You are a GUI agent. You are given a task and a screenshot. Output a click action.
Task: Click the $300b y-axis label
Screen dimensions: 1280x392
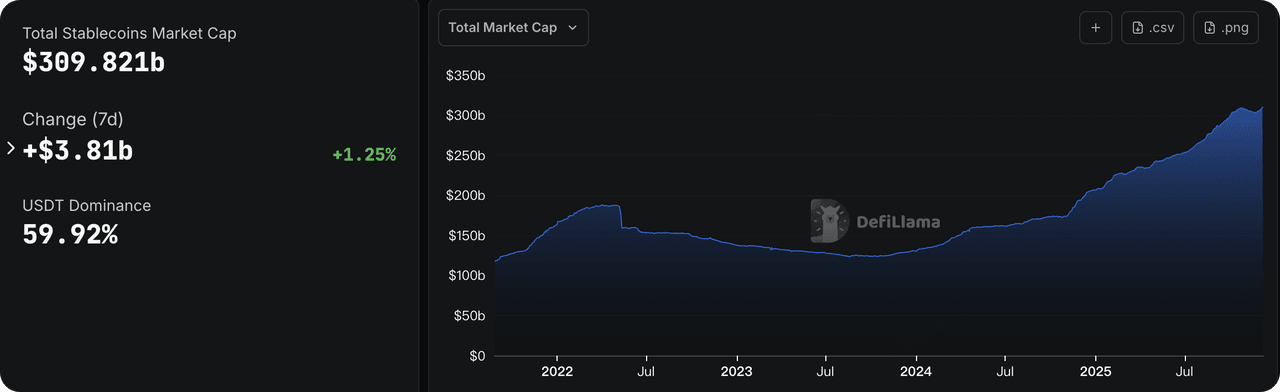465,116
